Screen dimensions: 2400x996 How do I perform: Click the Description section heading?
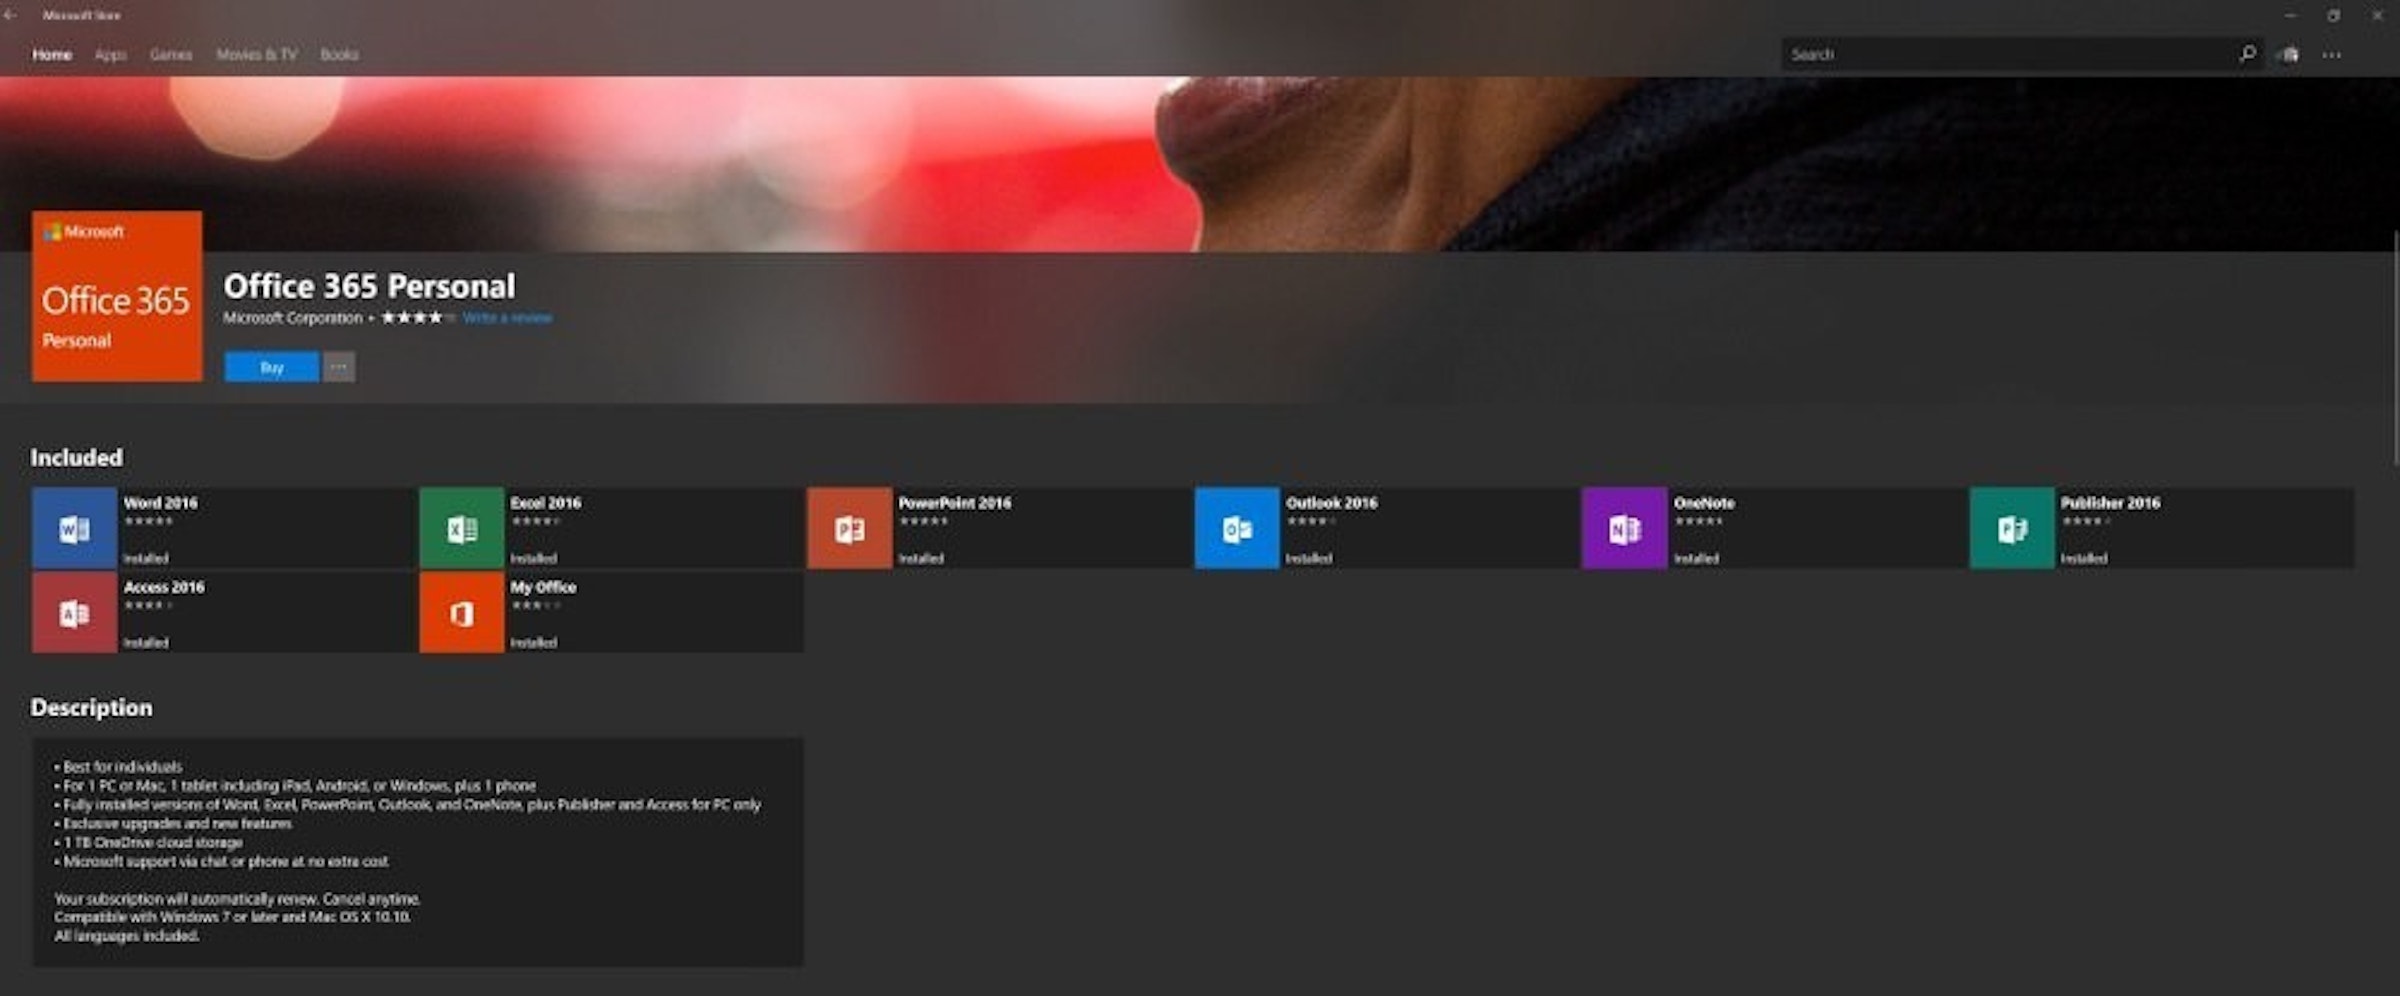[92, 708]
